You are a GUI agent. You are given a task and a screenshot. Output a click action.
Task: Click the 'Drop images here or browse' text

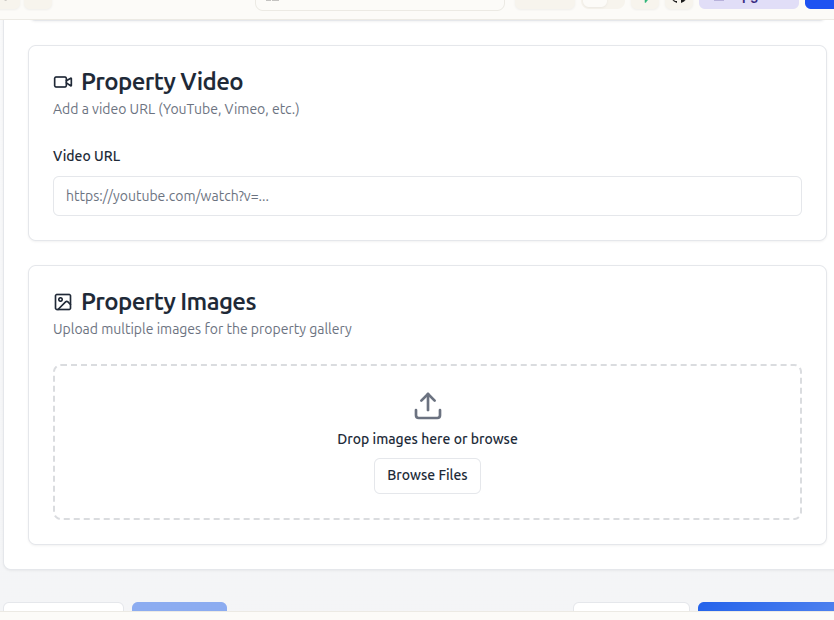tap(427, 439)
